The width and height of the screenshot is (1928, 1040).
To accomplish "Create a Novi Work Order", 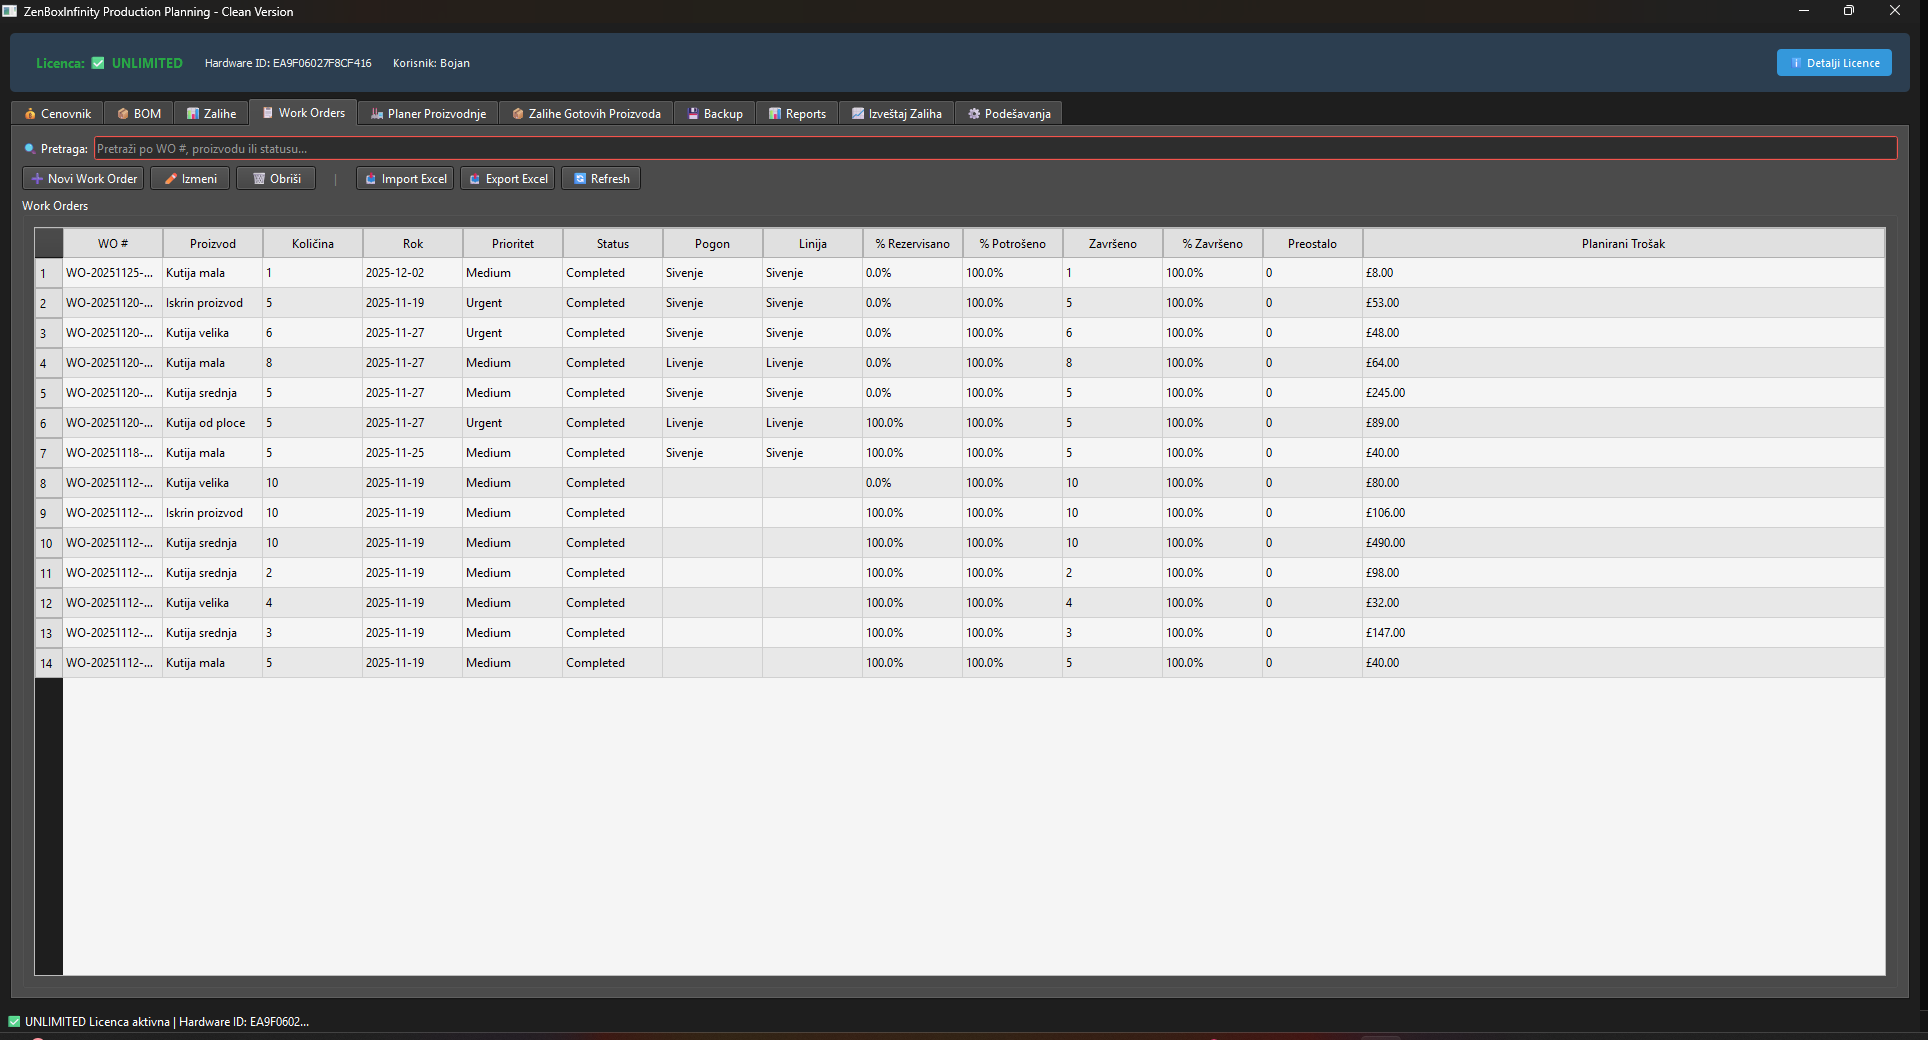I will pyautogui.click(x=83, y=179).
